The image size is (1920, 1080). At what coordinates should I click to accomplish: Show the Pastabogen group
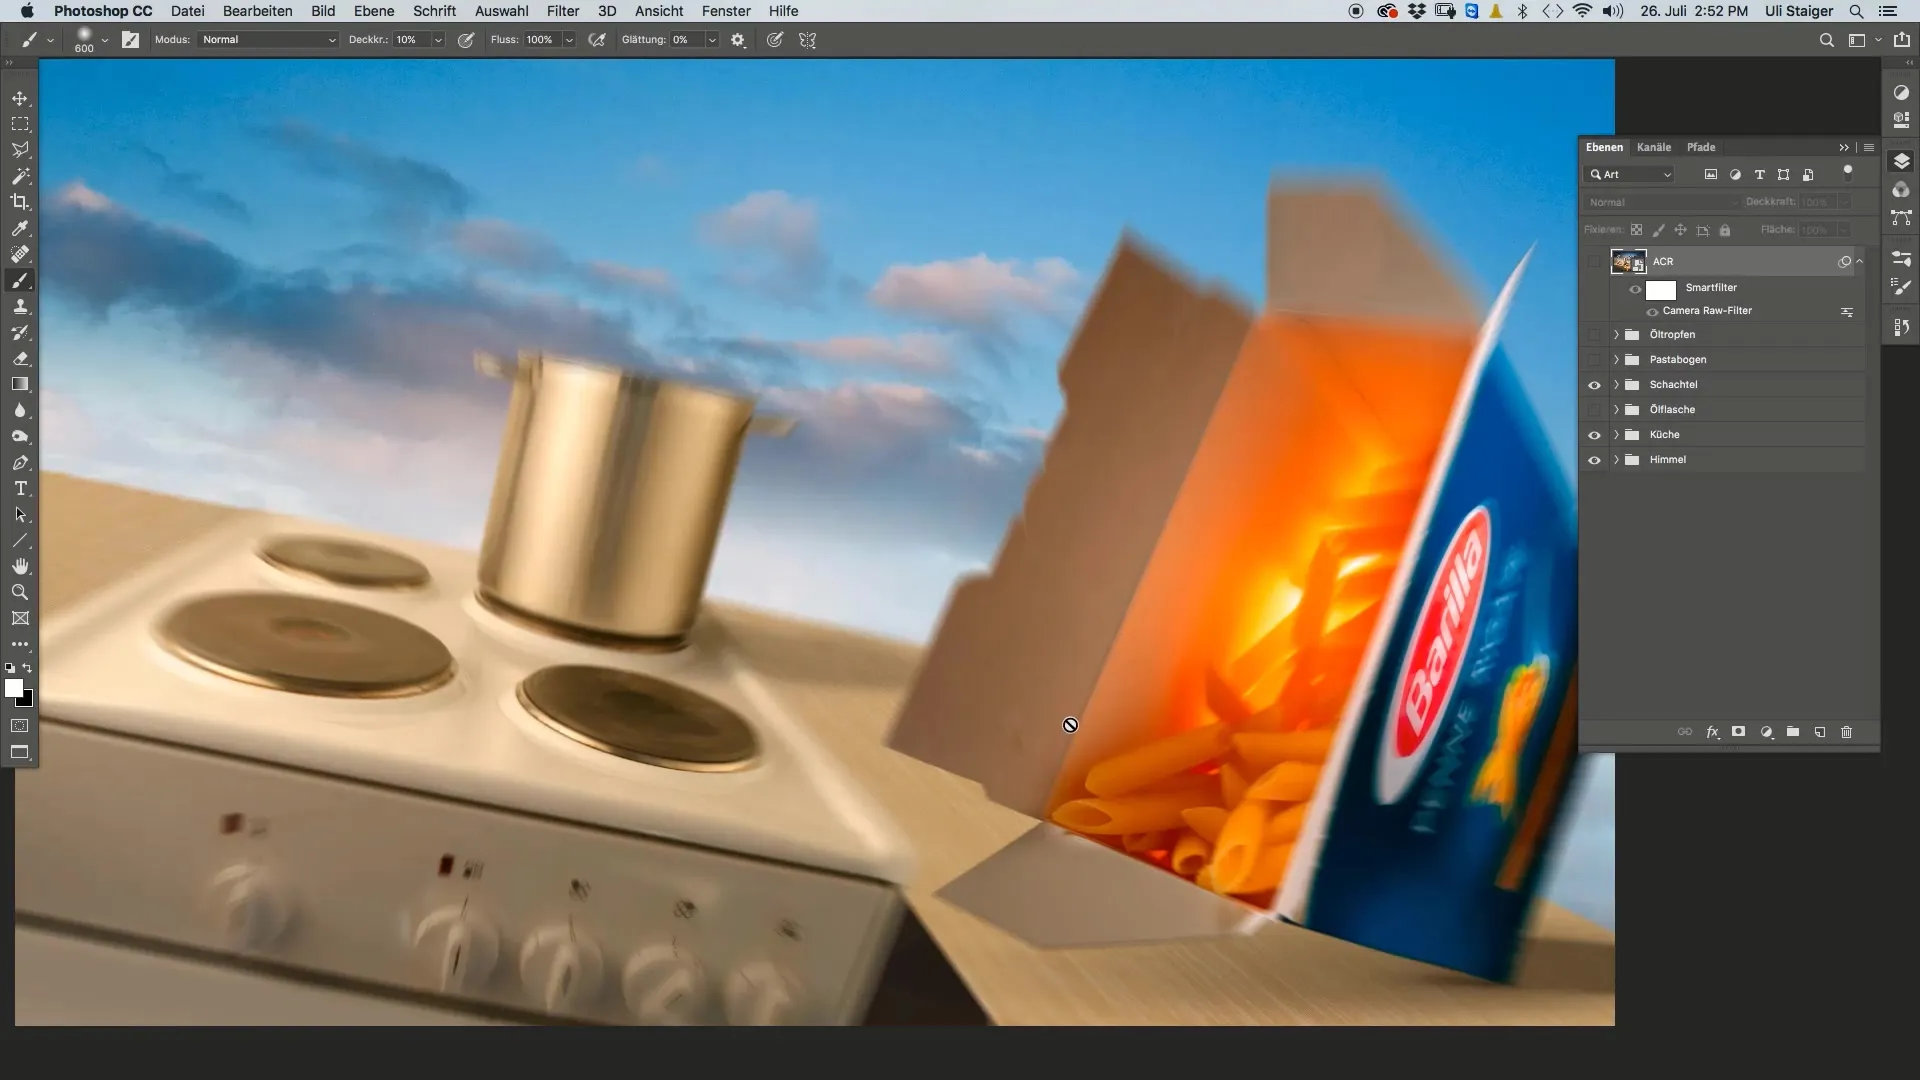click(1594, 360)
